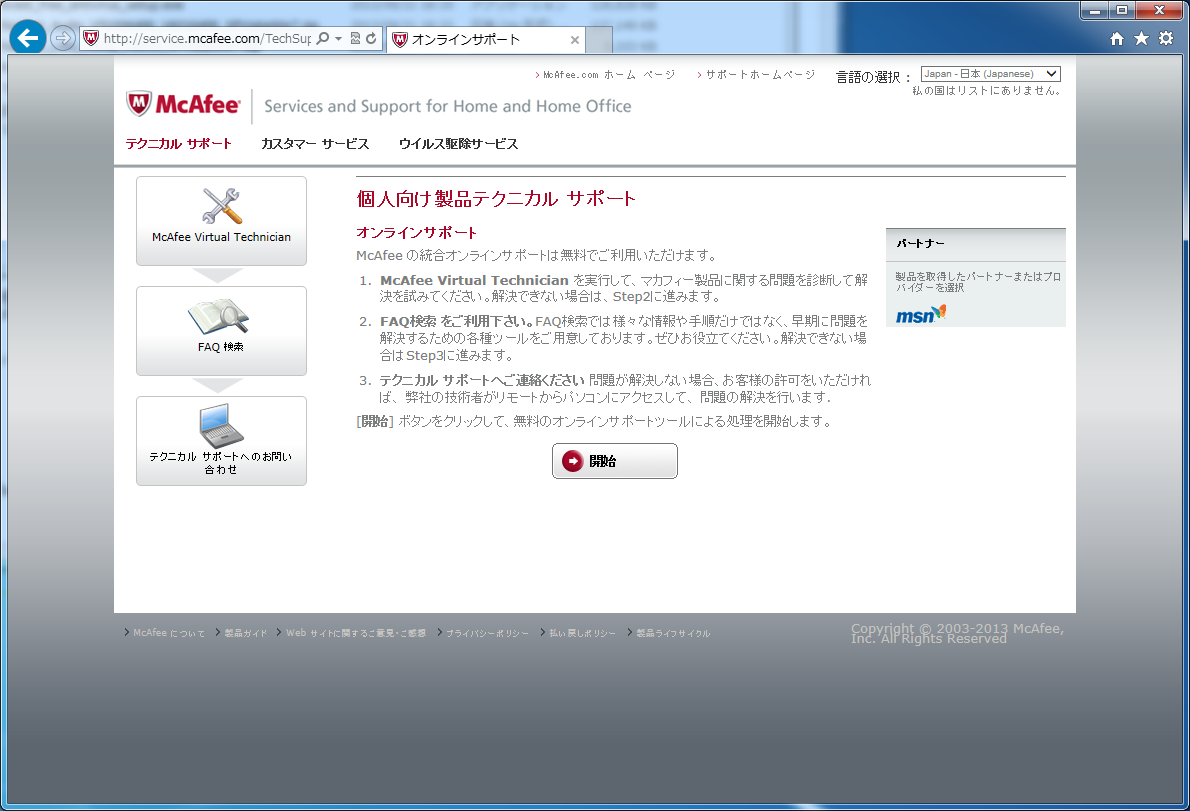
Task: Open サポートホームページ link
Action: coord(760,74)
